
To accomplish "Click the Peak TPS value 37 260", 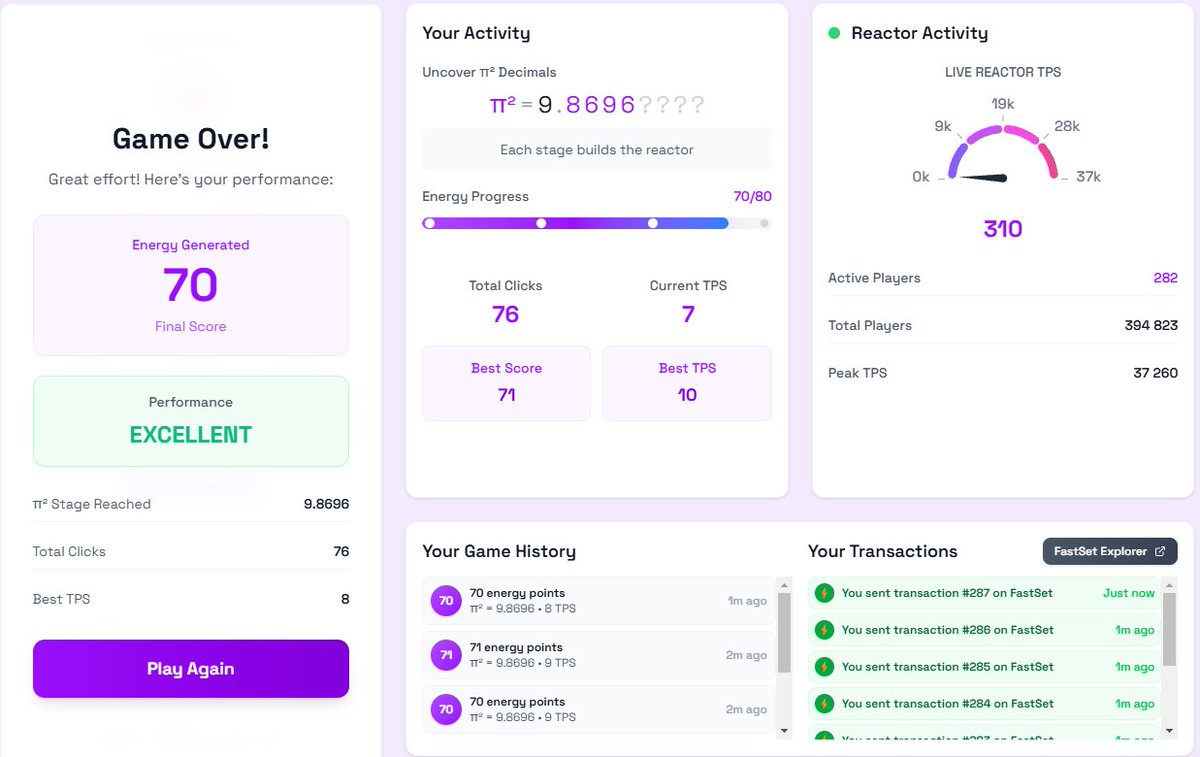I will [x=1156, y=373].
